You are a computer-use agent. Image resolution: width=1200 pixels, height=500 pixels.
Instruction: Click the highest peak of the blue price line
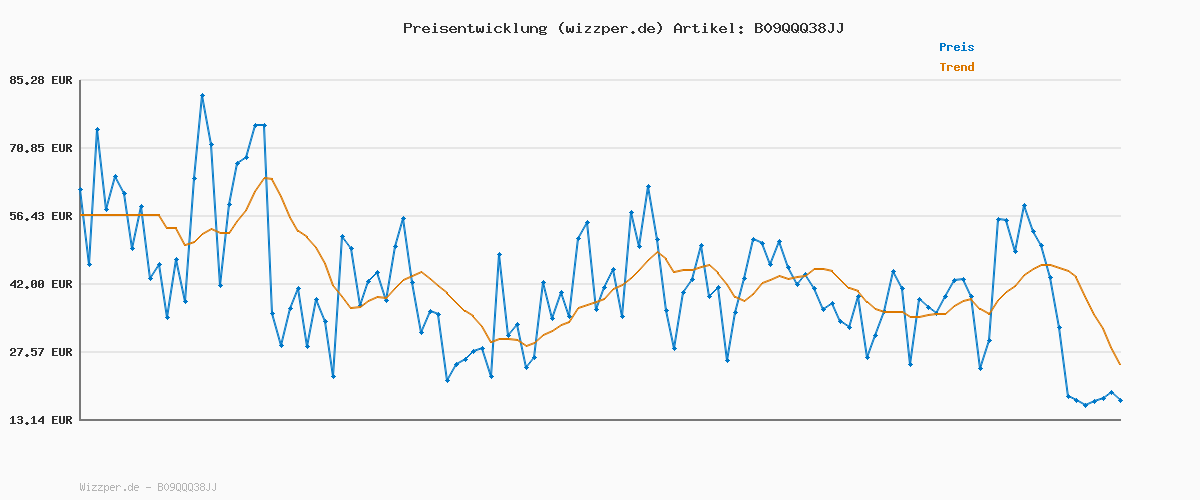(x=202, y=96)
